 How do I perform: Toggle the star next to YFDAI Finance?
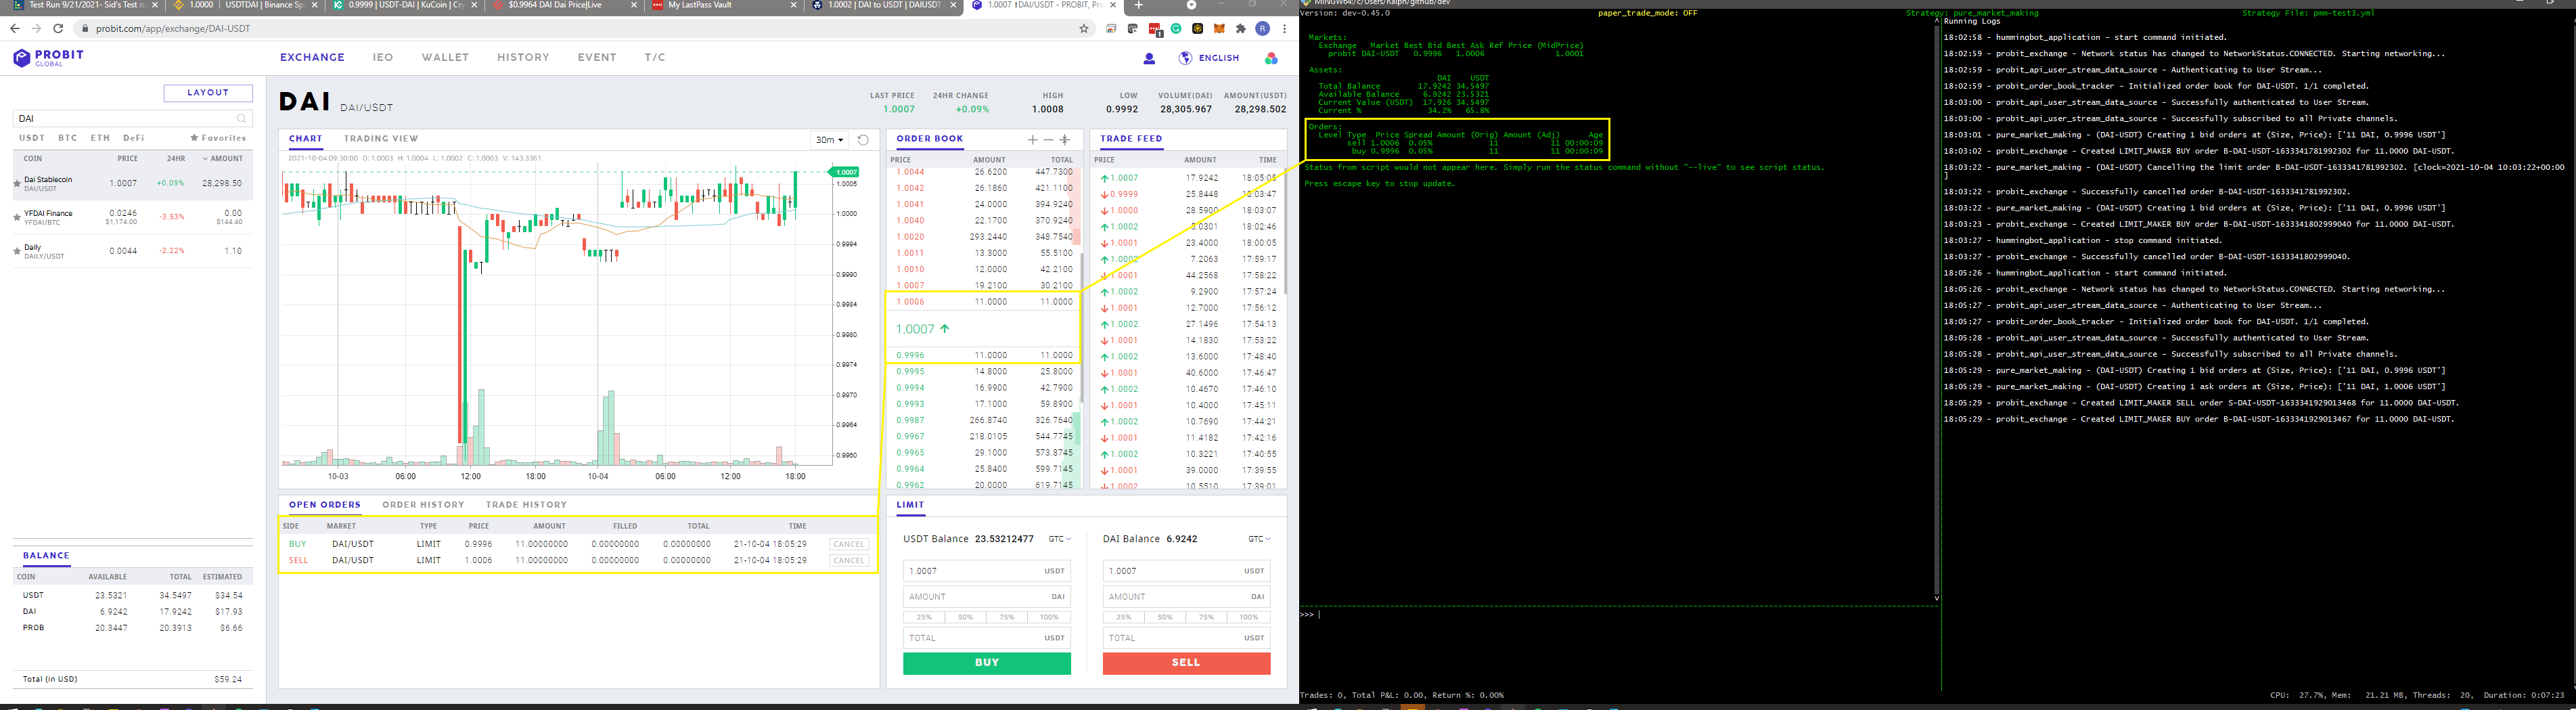tap(16, 217)
